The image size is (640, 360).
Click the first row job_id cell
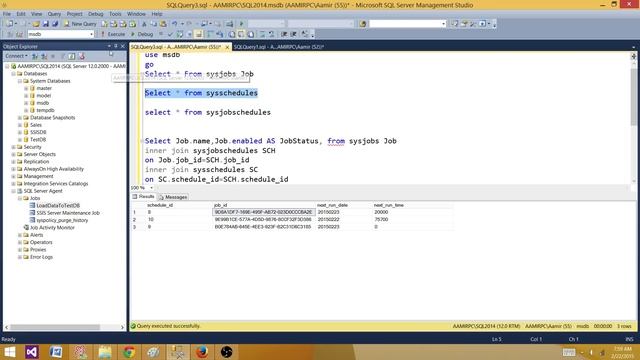click(x=263, y=212)
